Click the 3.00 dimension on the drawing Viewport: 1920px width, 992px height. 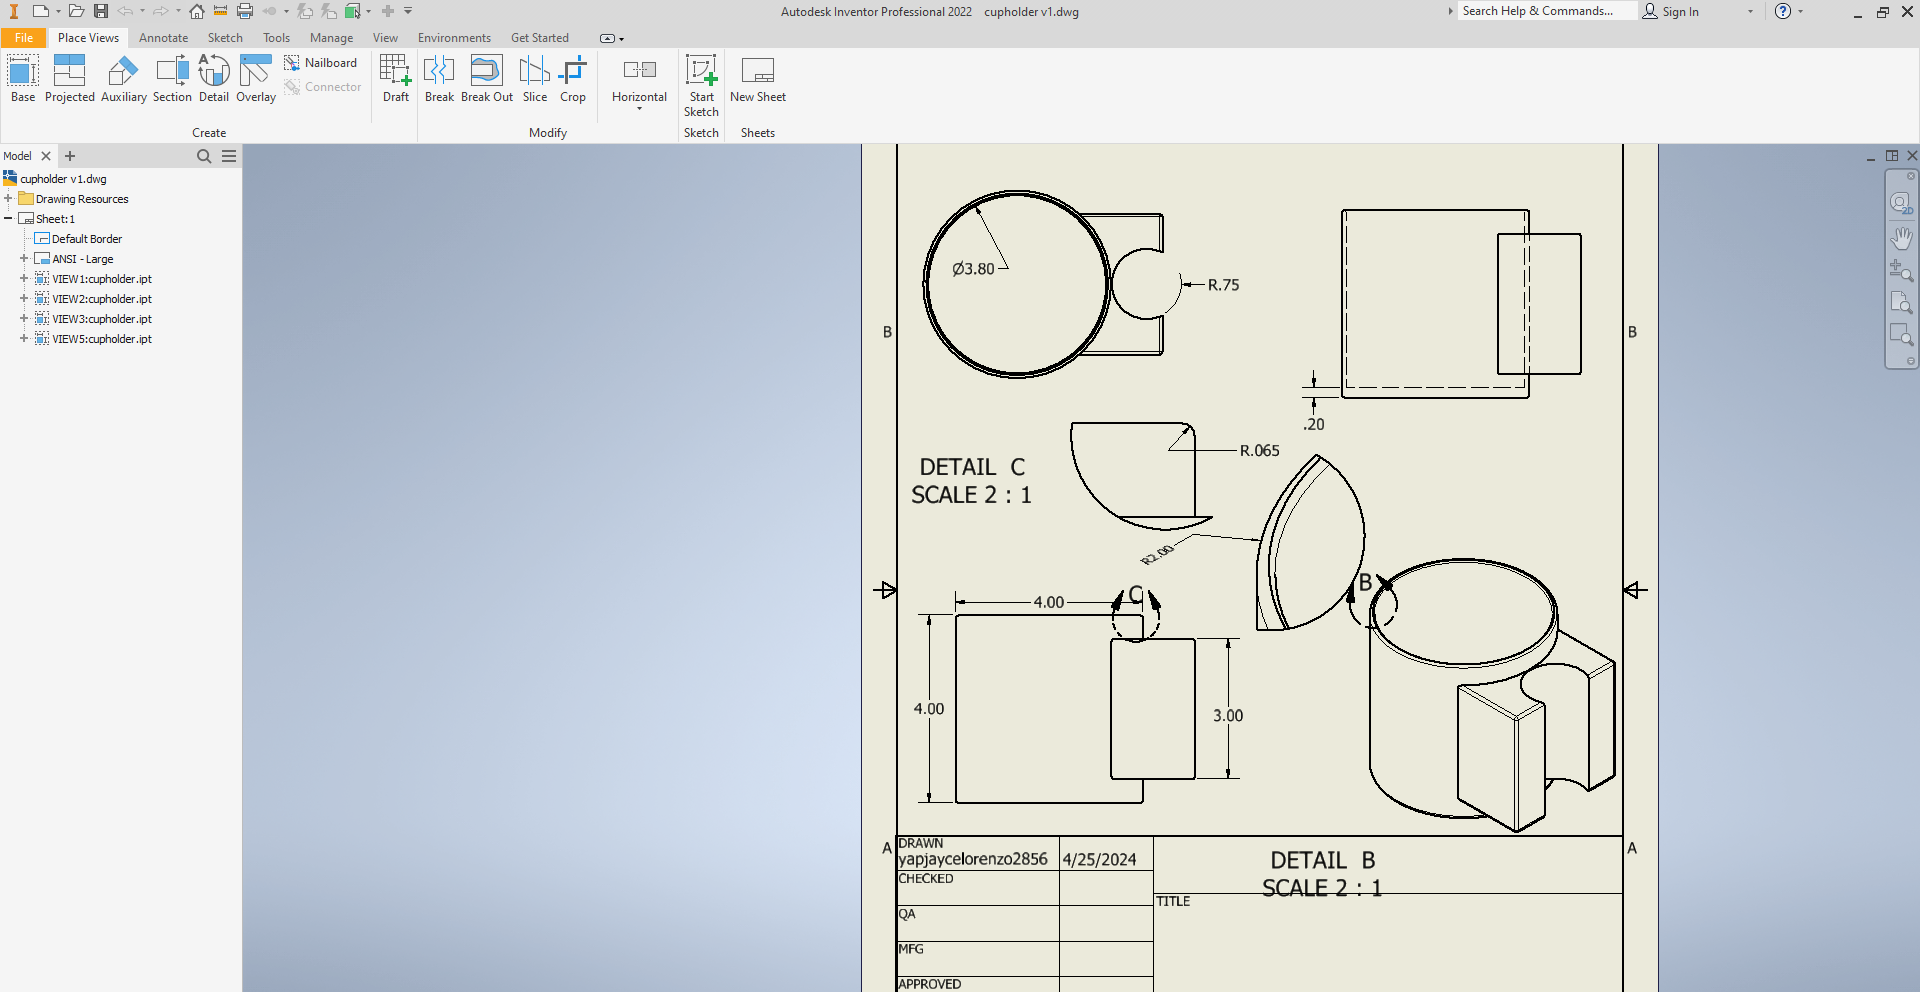[1228, 716]
